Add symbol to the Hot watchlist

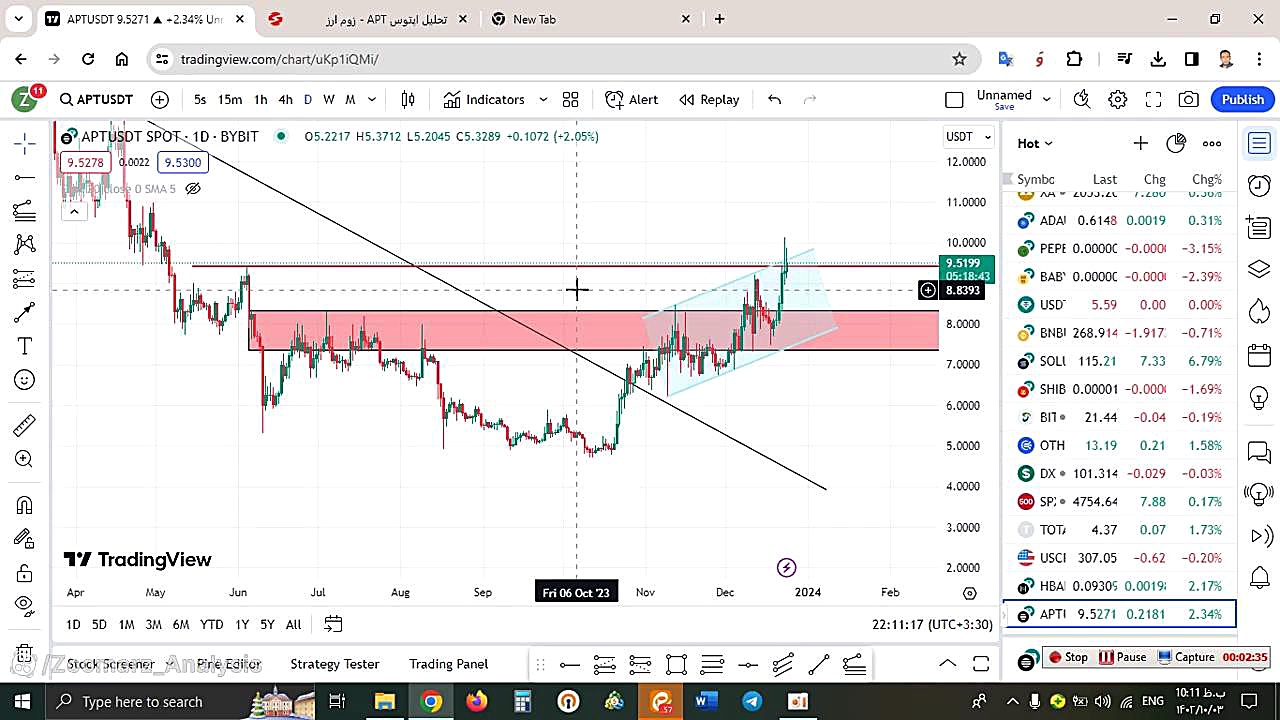1140,143
